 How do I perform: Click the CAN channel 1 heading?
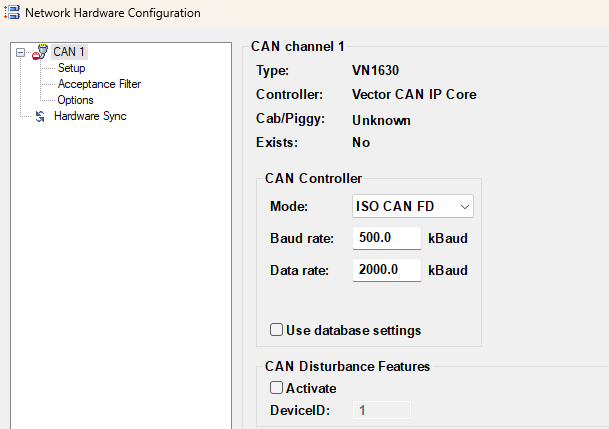(298, 47)
